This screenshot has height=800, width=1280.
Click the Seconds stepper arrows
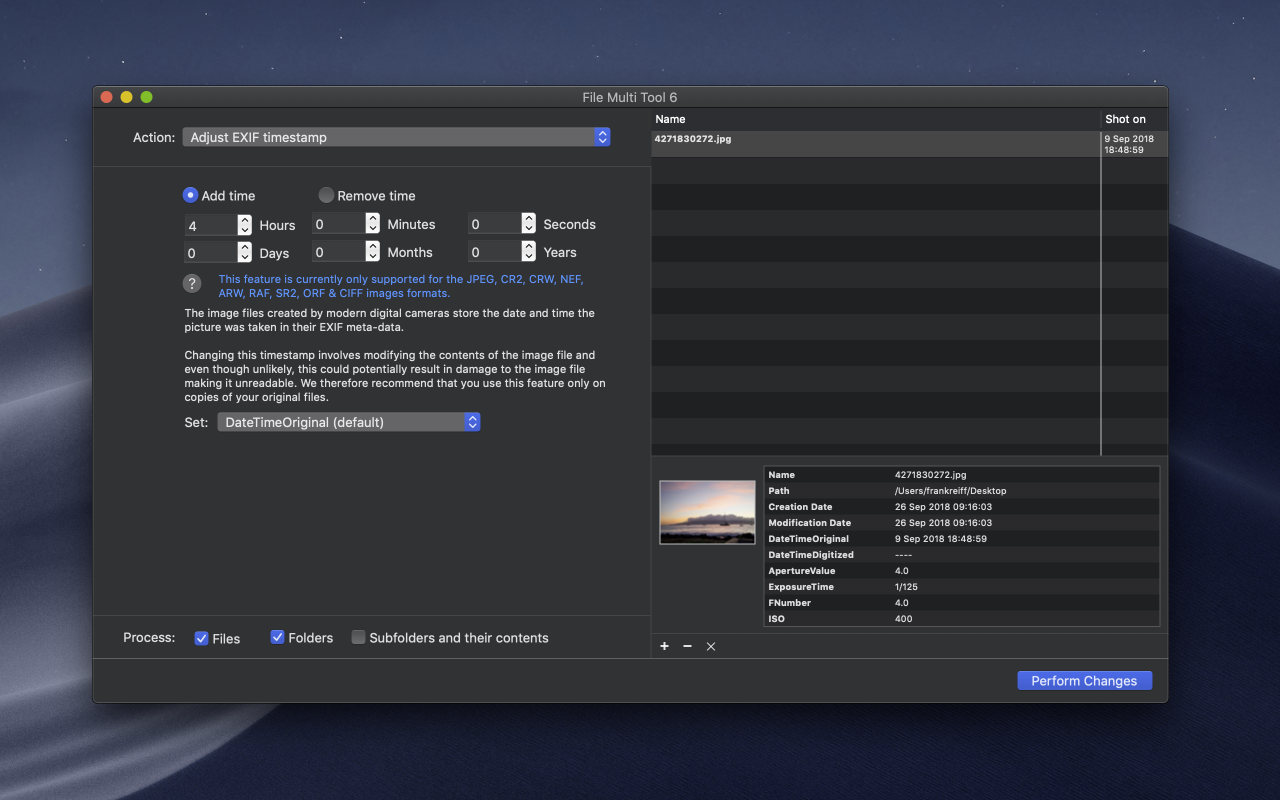pos(529,224)
